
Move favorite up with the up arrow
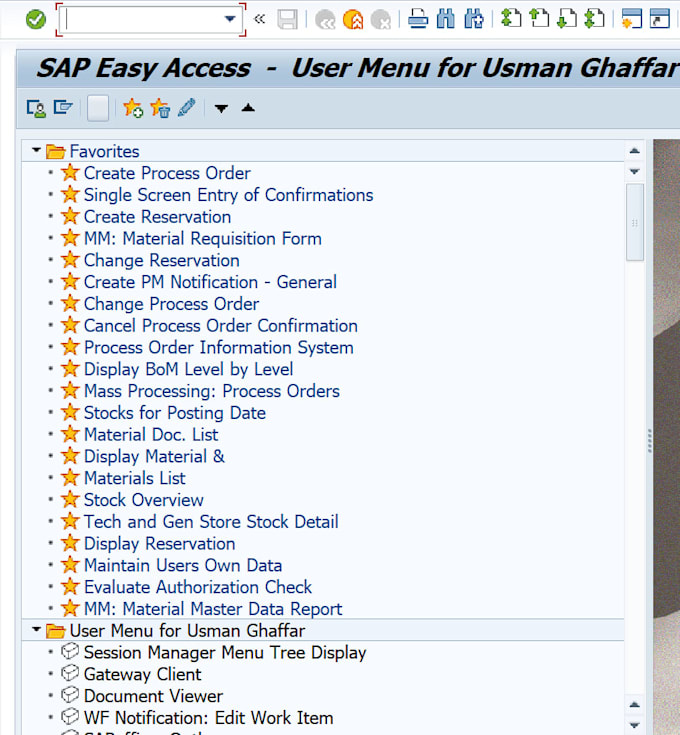click(x=248, y=108)
